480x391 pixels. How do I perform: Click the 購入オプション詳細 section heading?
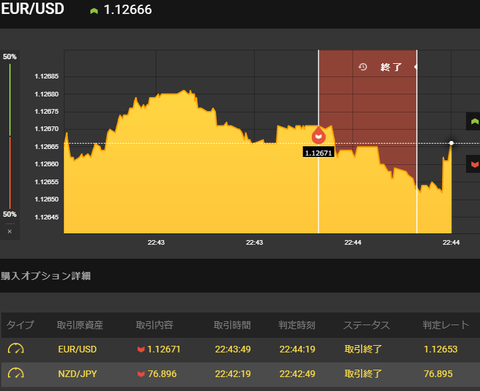click(46, 276)
